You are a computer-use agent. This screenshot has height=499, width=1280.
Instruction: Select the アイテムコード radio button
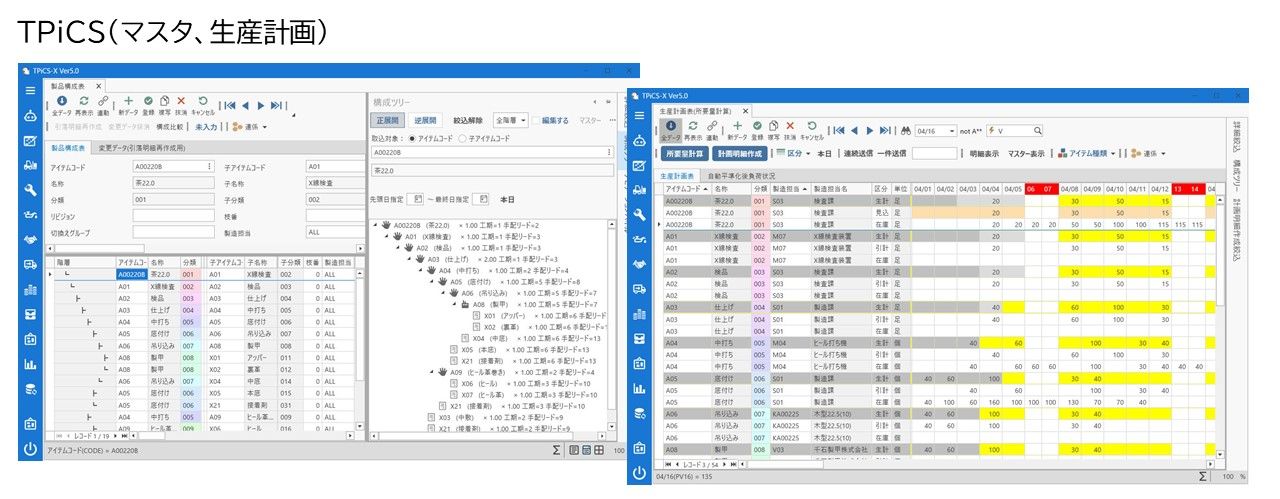coord(411,137)
